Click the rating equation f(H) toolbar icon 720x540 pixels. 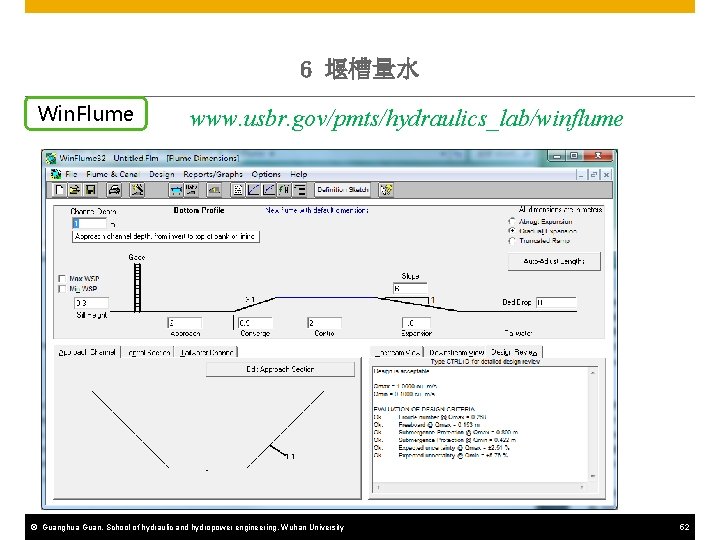284,190
